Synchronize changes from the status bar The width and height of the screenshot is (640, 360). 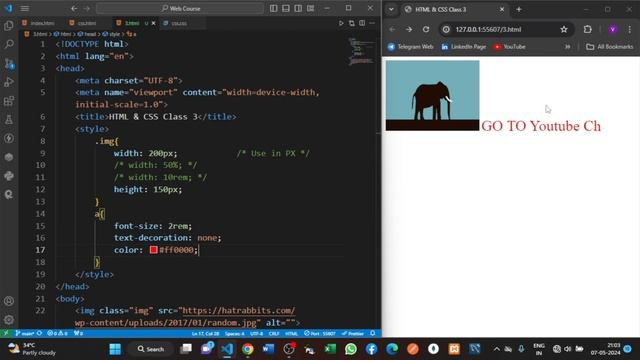[40, 333]
